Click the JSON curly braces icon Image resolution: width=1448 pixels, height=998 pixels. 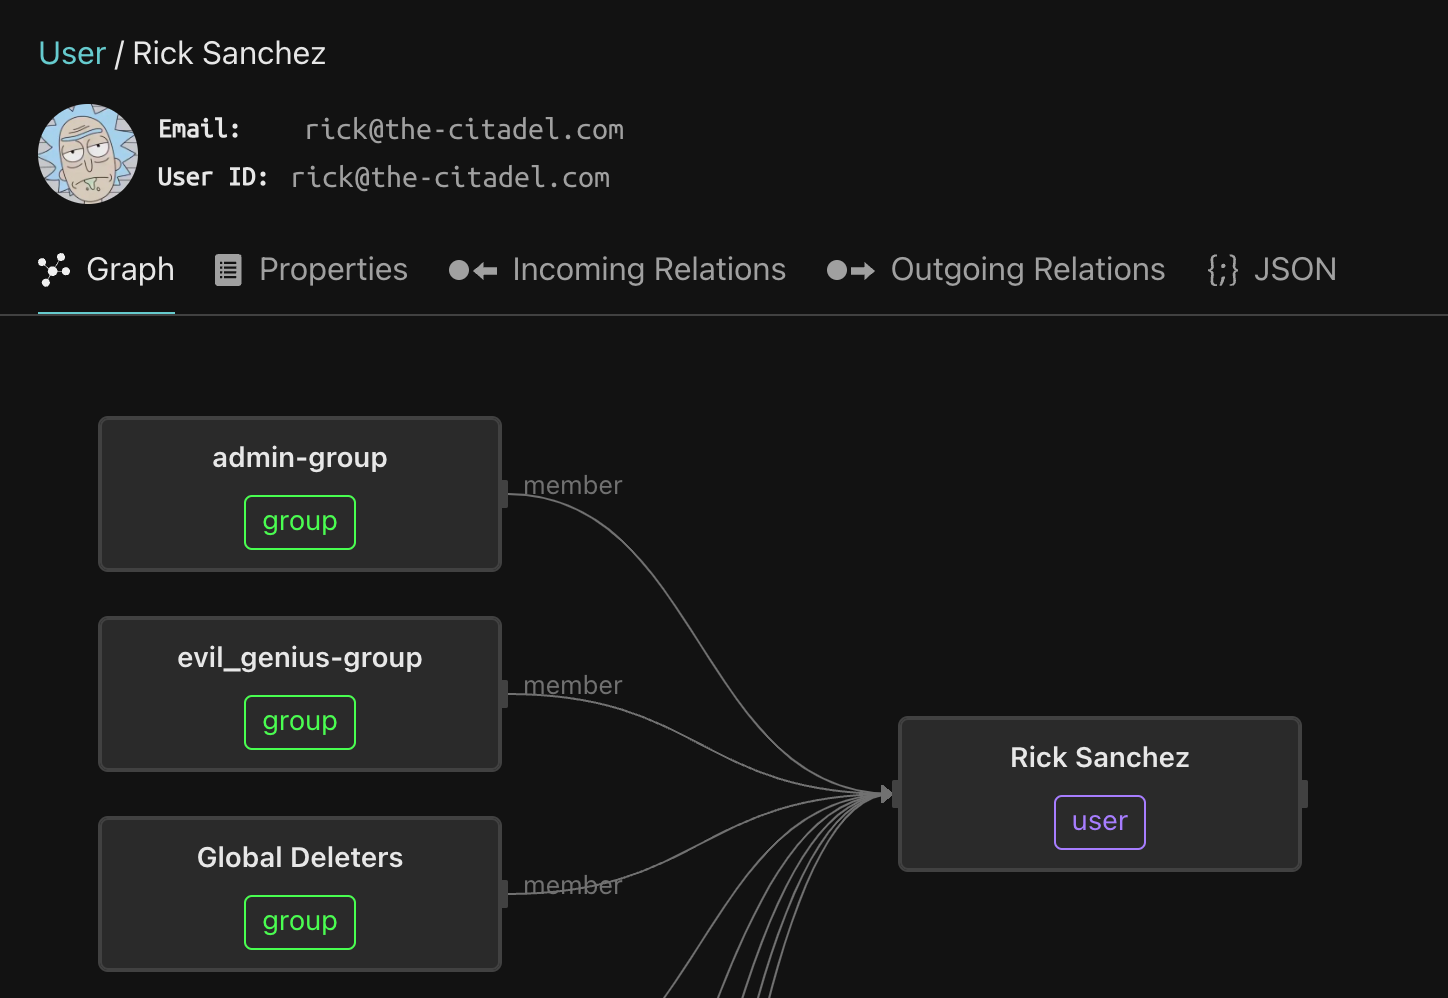[x=1222, y=270]
